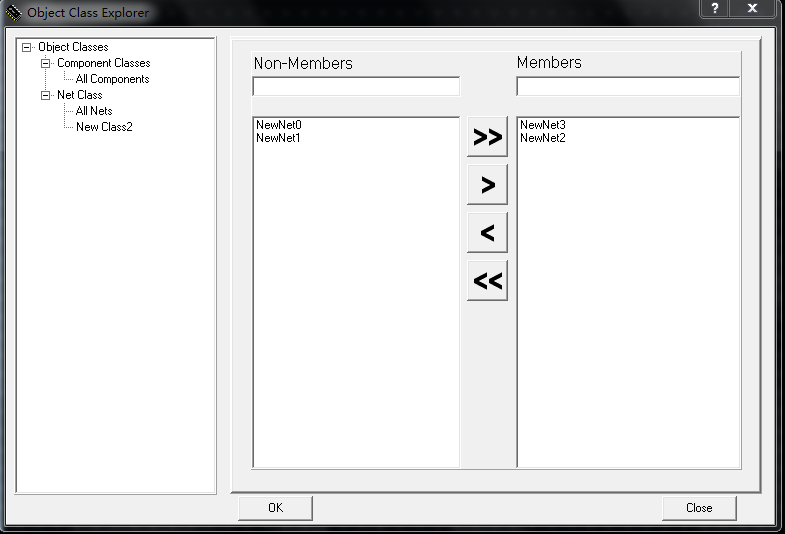785x534 pixels.
Task: Collapse the Object Classes tree root
Action: coord(27,47)
